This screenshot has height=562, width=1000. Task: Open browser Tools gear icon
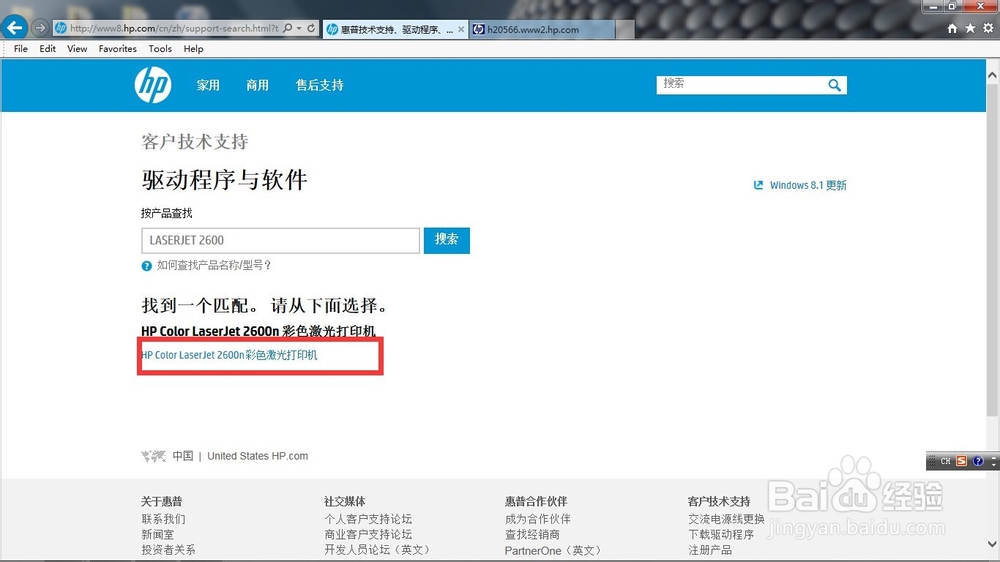988,28
